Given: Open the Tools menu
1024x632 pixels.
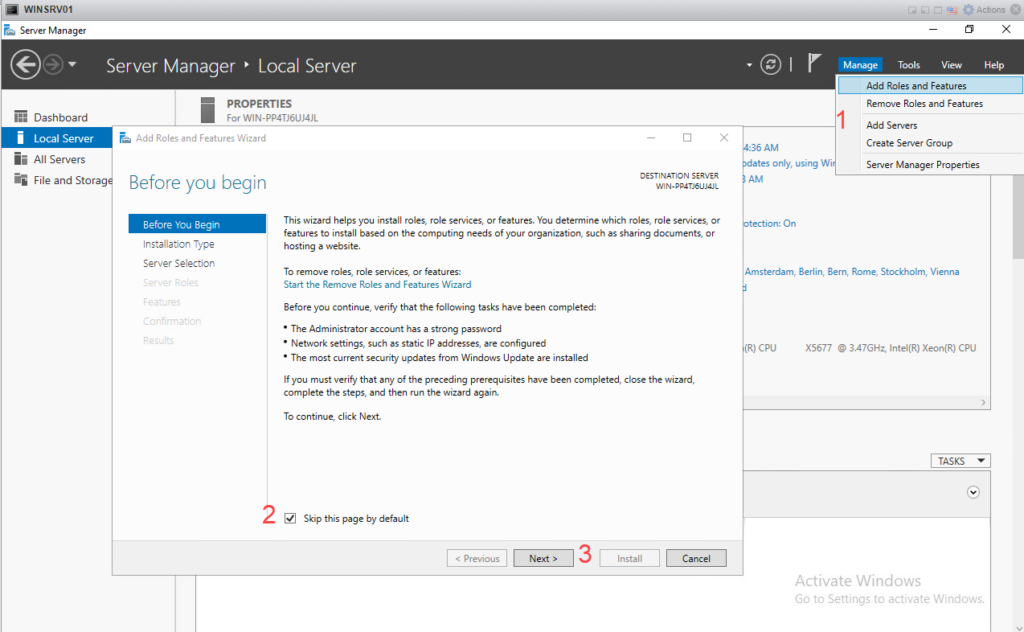Looking at the screenshot, I should [908, 65].
